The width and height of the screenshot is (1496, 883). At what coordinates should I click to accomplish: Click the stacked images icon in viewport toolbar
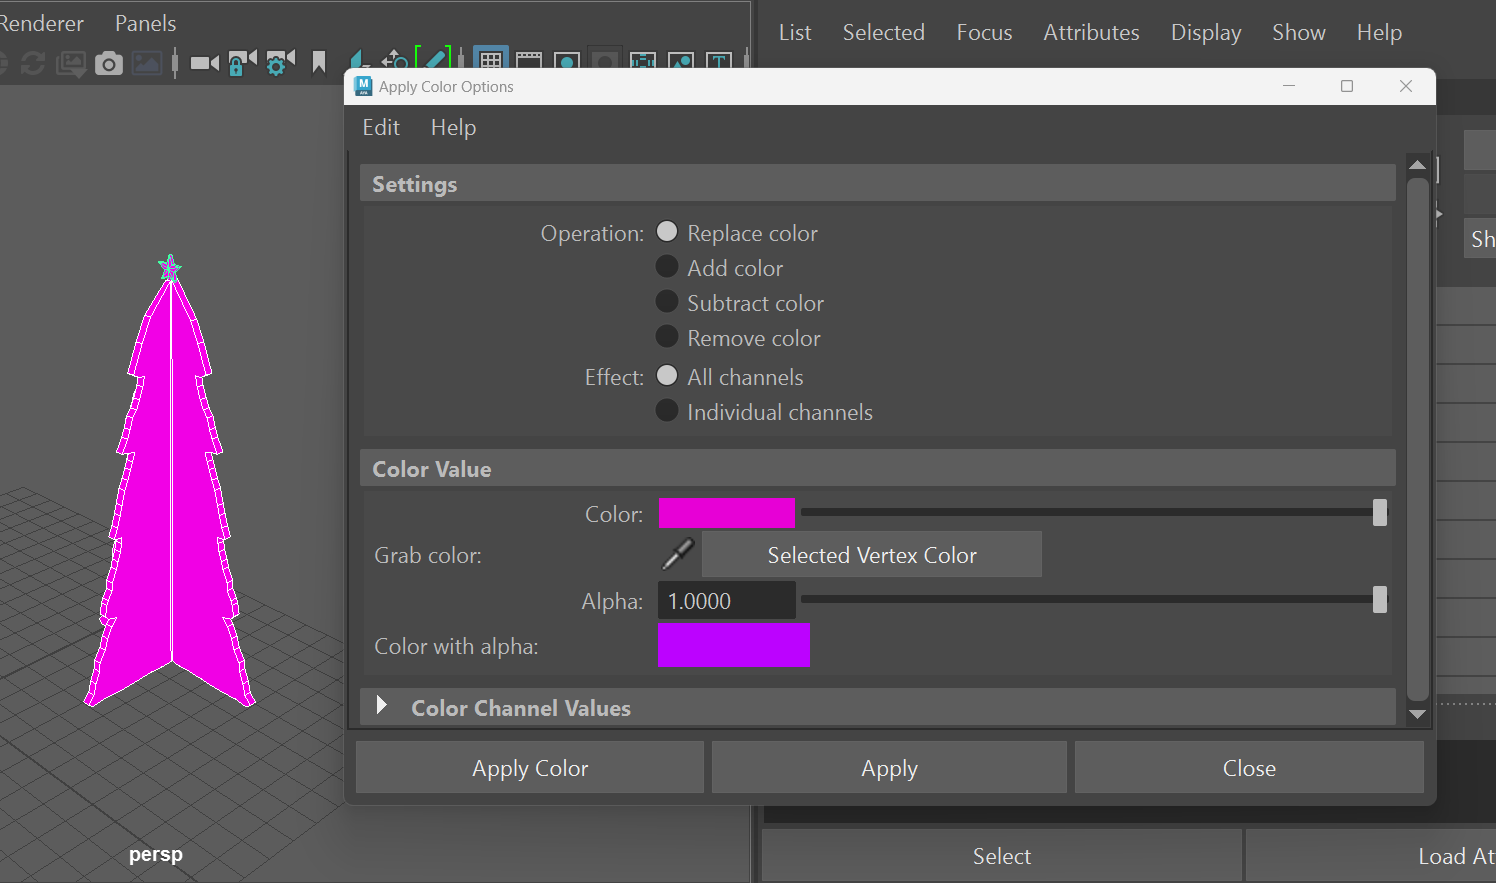pyautogui.click(x=71, y=64)
